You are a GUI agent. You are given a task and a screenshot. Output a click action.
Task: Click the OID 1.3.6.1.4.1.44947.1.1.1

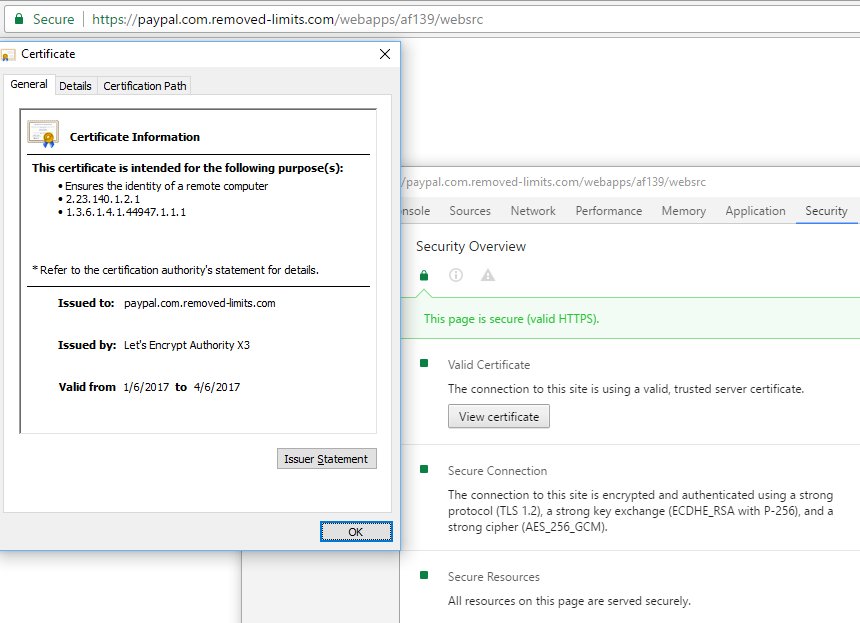126,212
